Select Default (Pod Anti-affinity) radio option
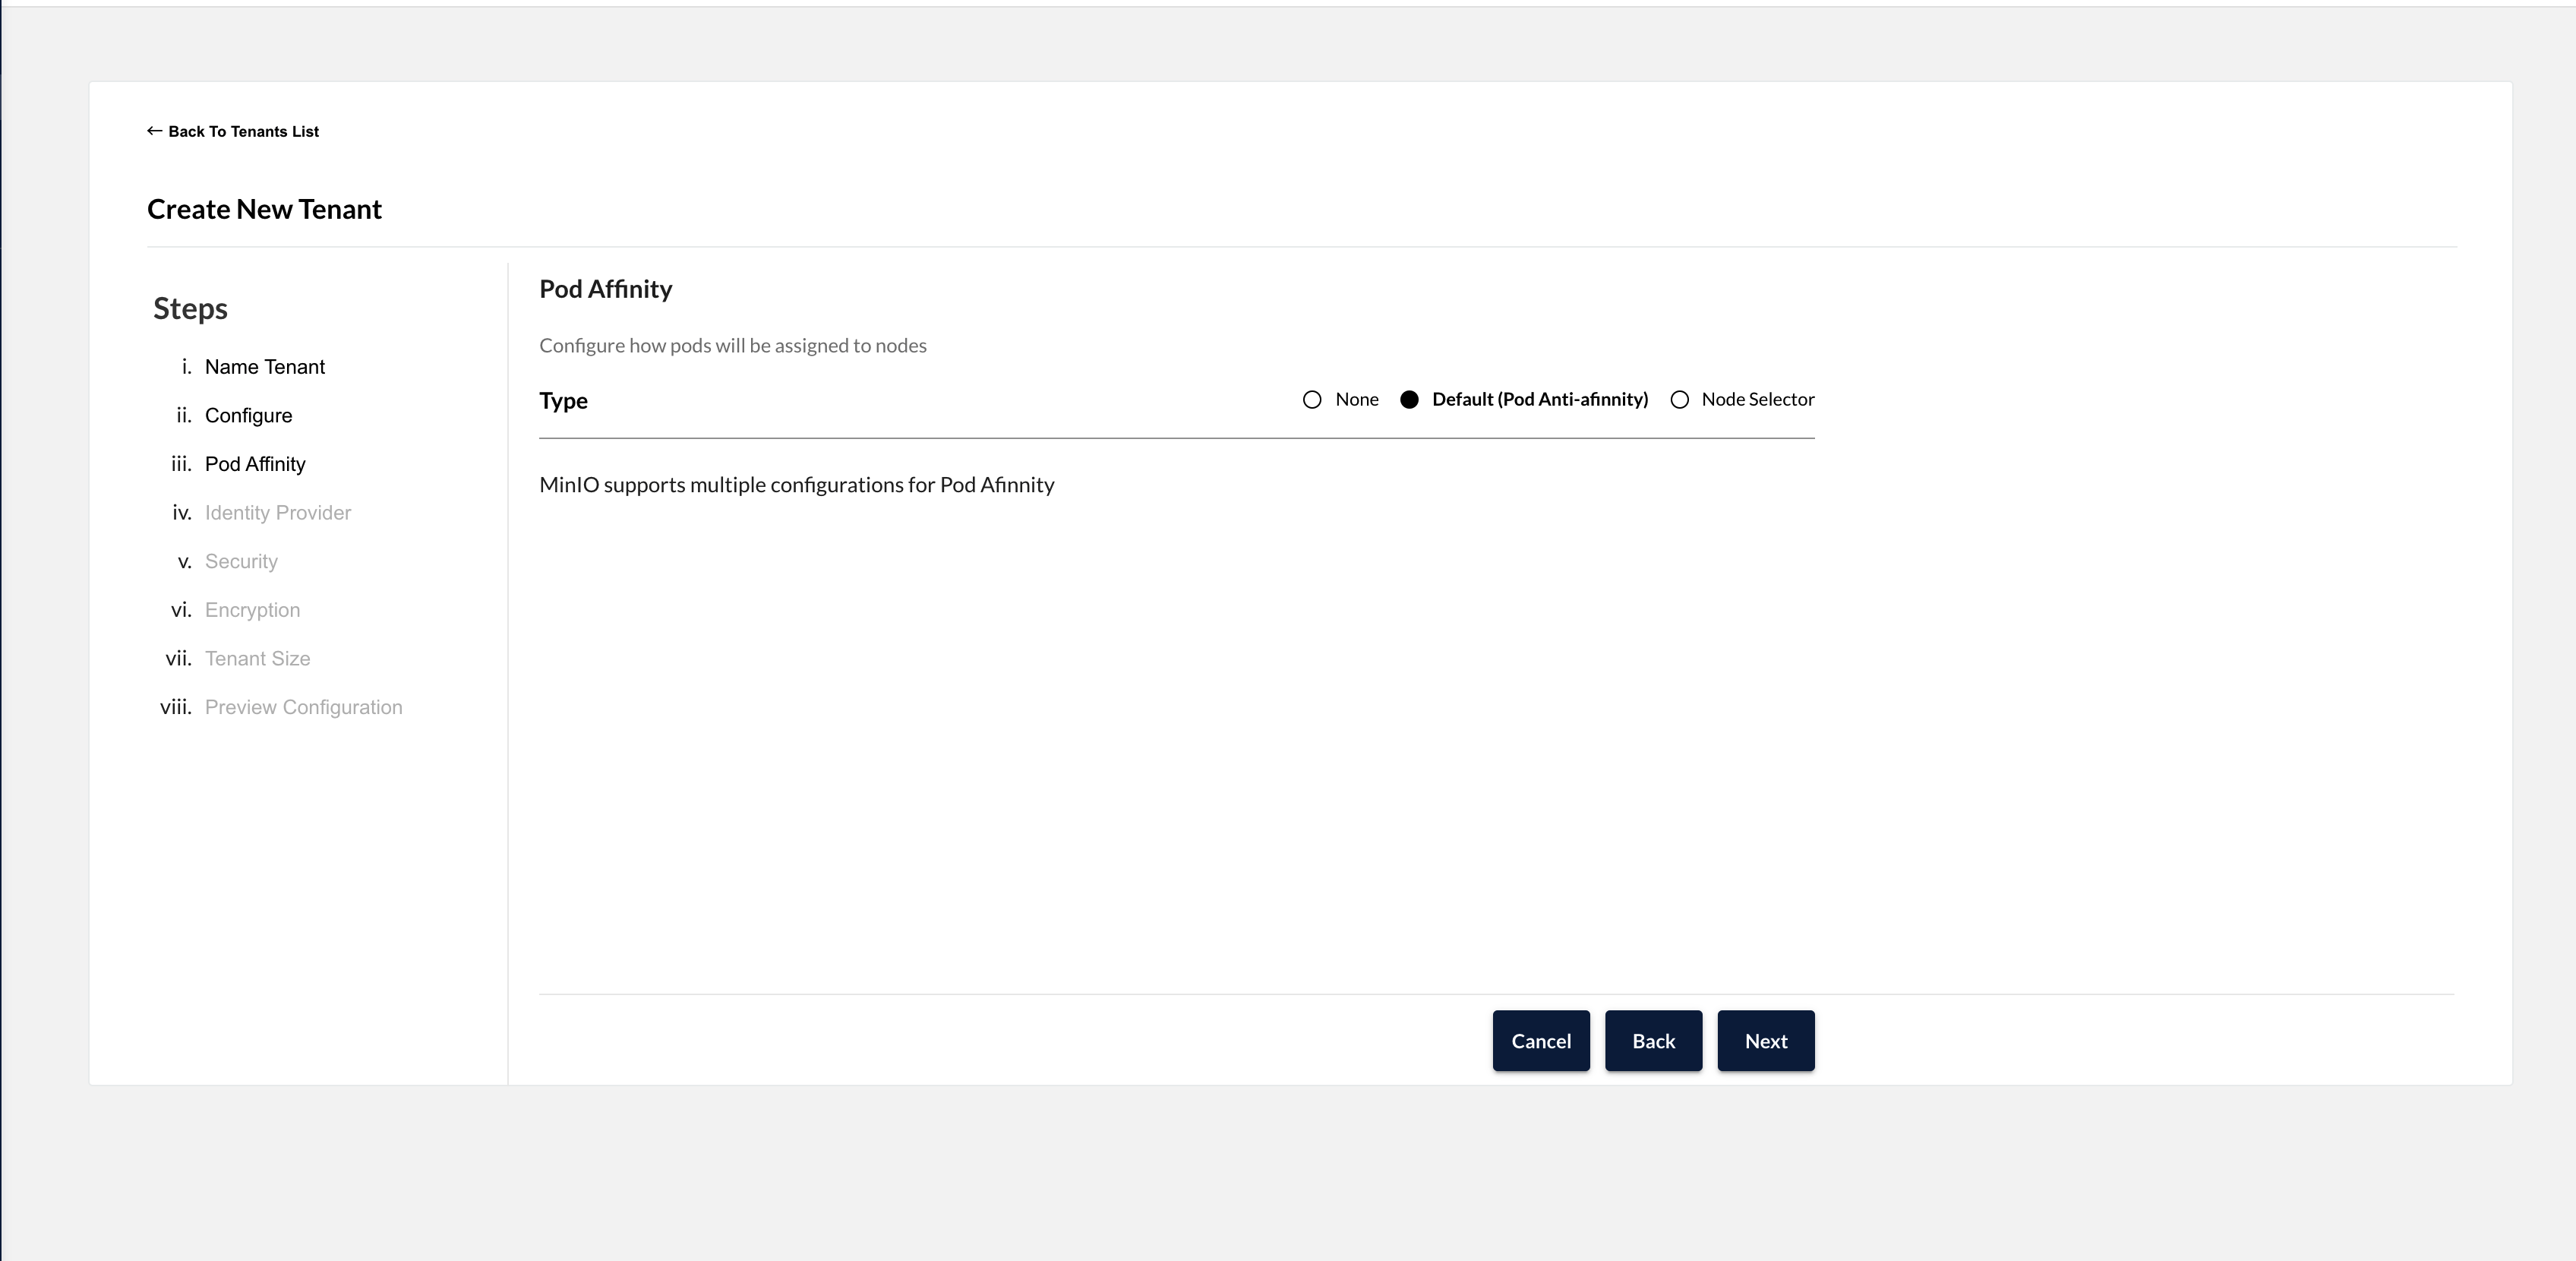 point(1409,400)
